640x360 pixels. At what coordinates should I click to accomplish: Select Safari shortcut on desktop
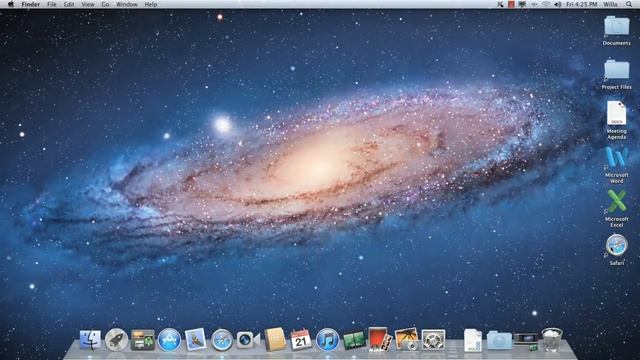(x=616, y=249)
